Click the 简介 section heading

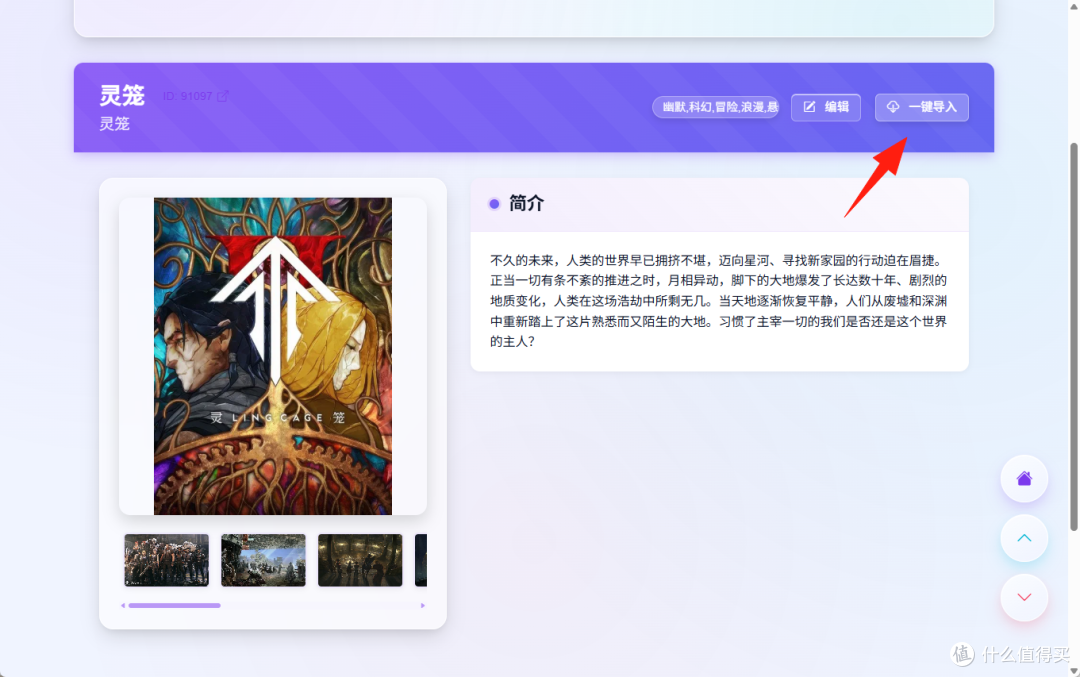(526, 203)
